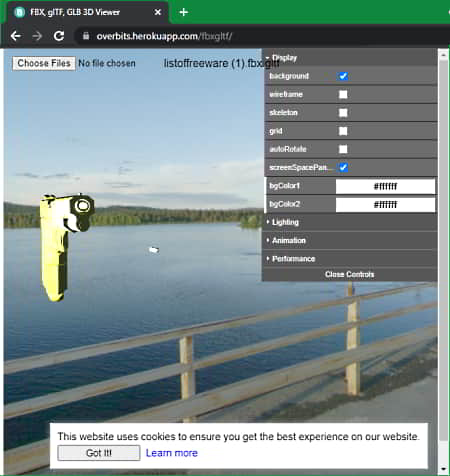
Task: Toggle the screenSpacePanning checkbox
Action: [x=343, y=167]
